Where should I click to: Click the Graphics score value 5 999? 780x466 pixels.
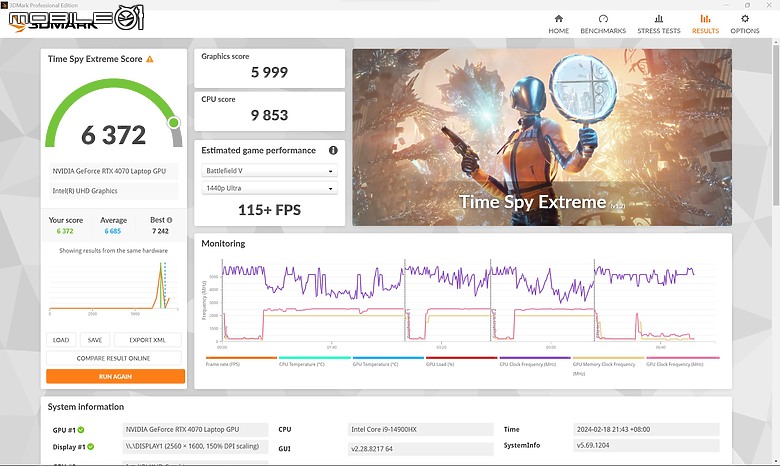tap(269, 72)
